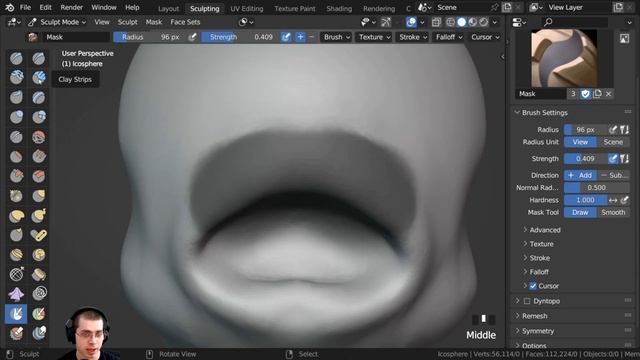Enable the Cursor panel checkbox

click(533, 286)
